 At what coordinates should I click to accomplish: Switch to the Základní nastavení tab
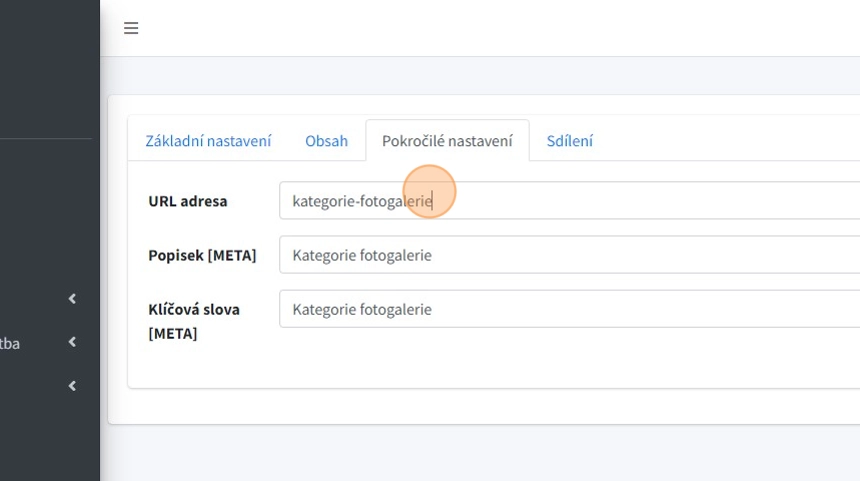[208, 141]
